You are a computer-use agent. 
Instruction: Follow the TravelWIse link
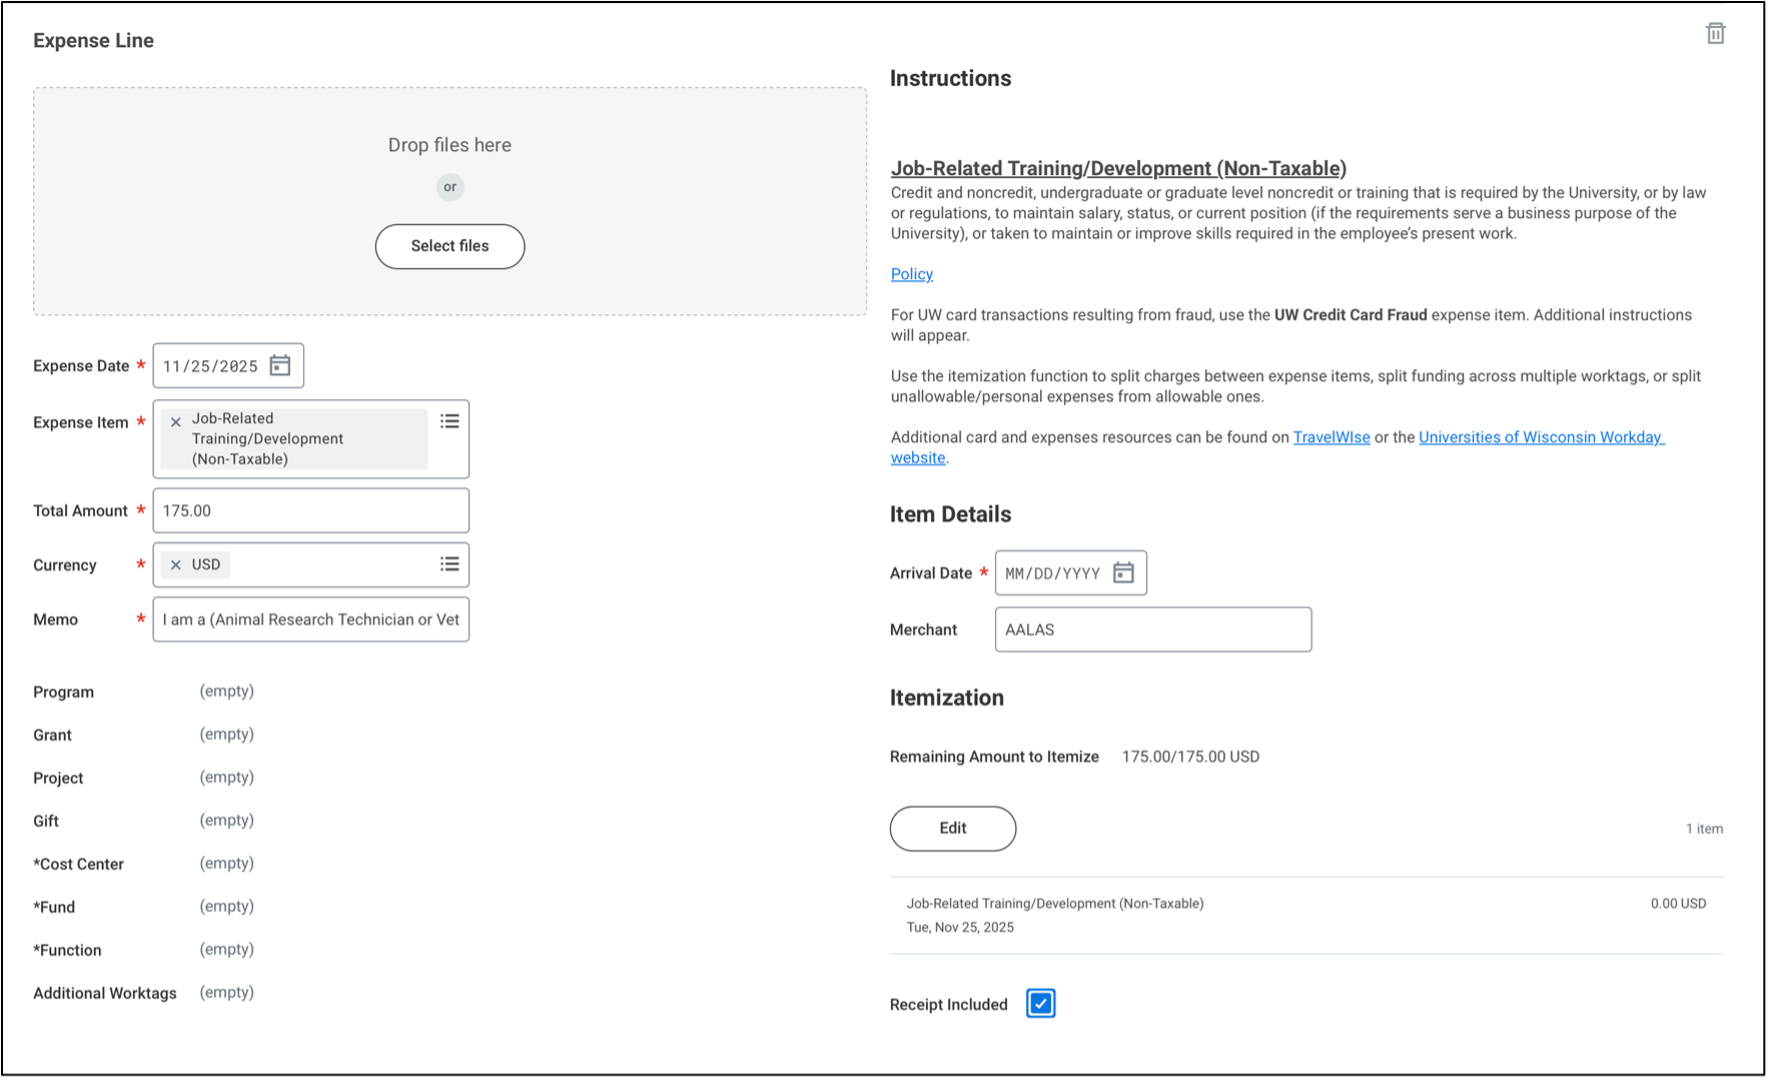tap(1331, 437)
